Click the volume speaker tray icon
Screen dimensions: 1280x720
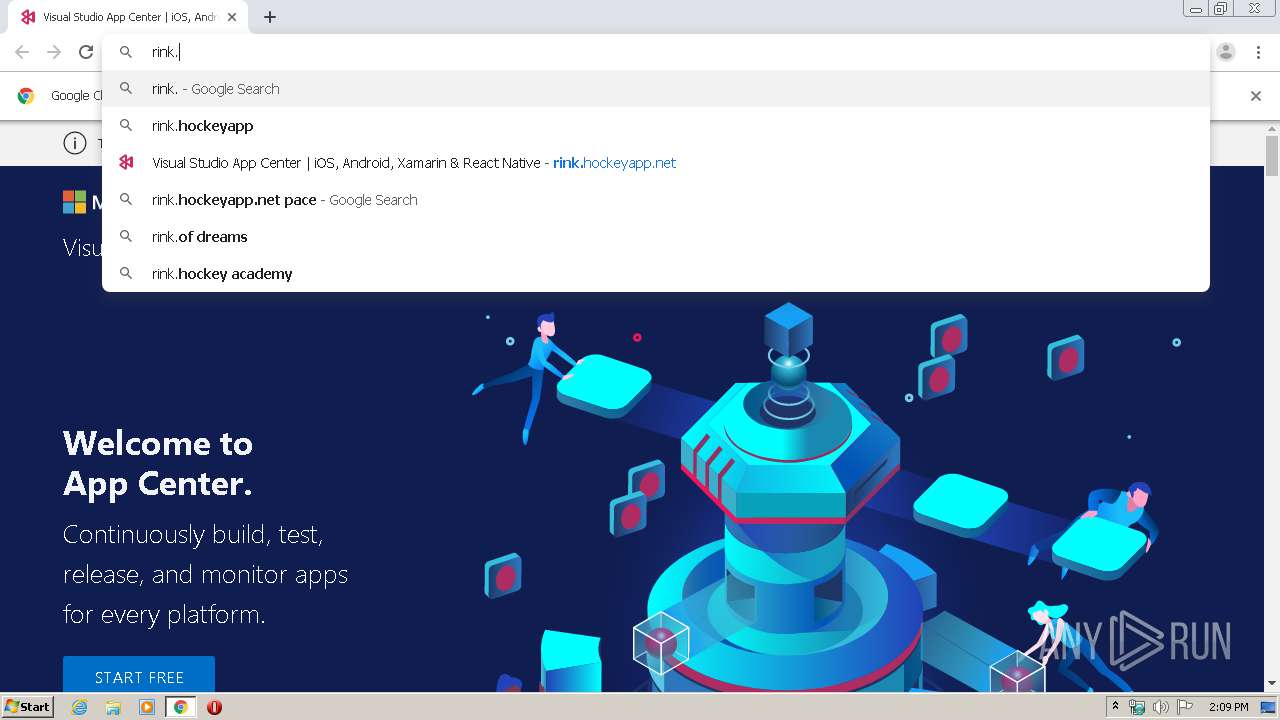(x=1161, y=707)
